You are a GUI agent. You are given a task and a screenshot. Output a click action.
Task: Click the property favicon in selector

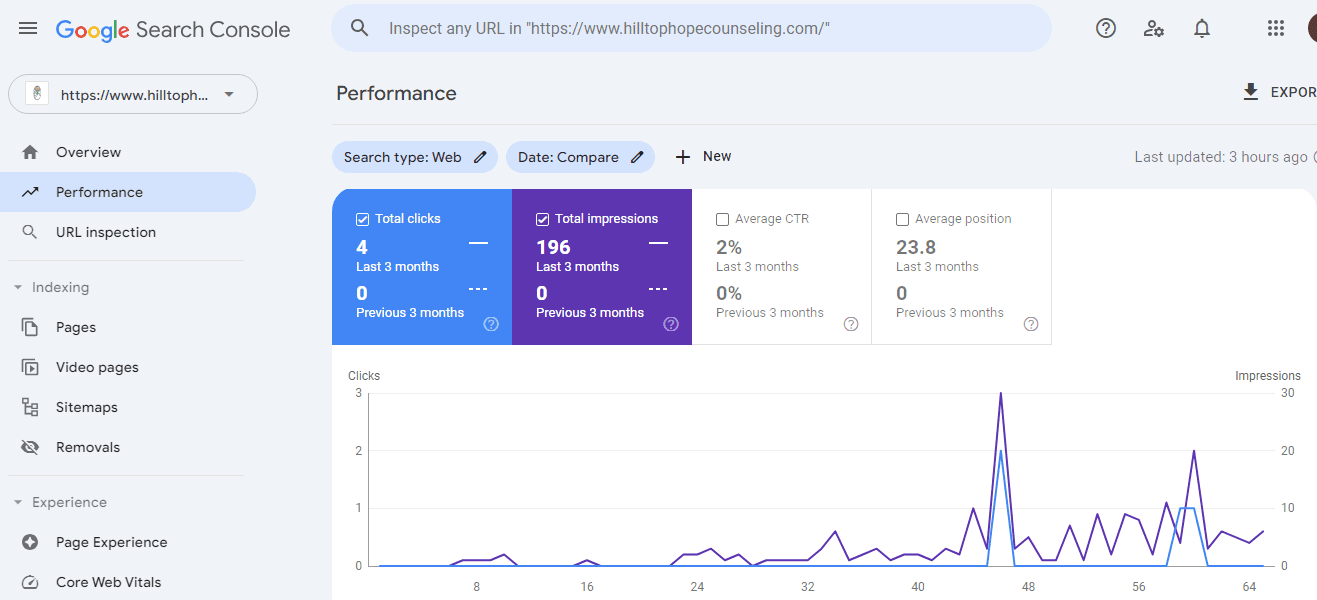pos(37,95)
